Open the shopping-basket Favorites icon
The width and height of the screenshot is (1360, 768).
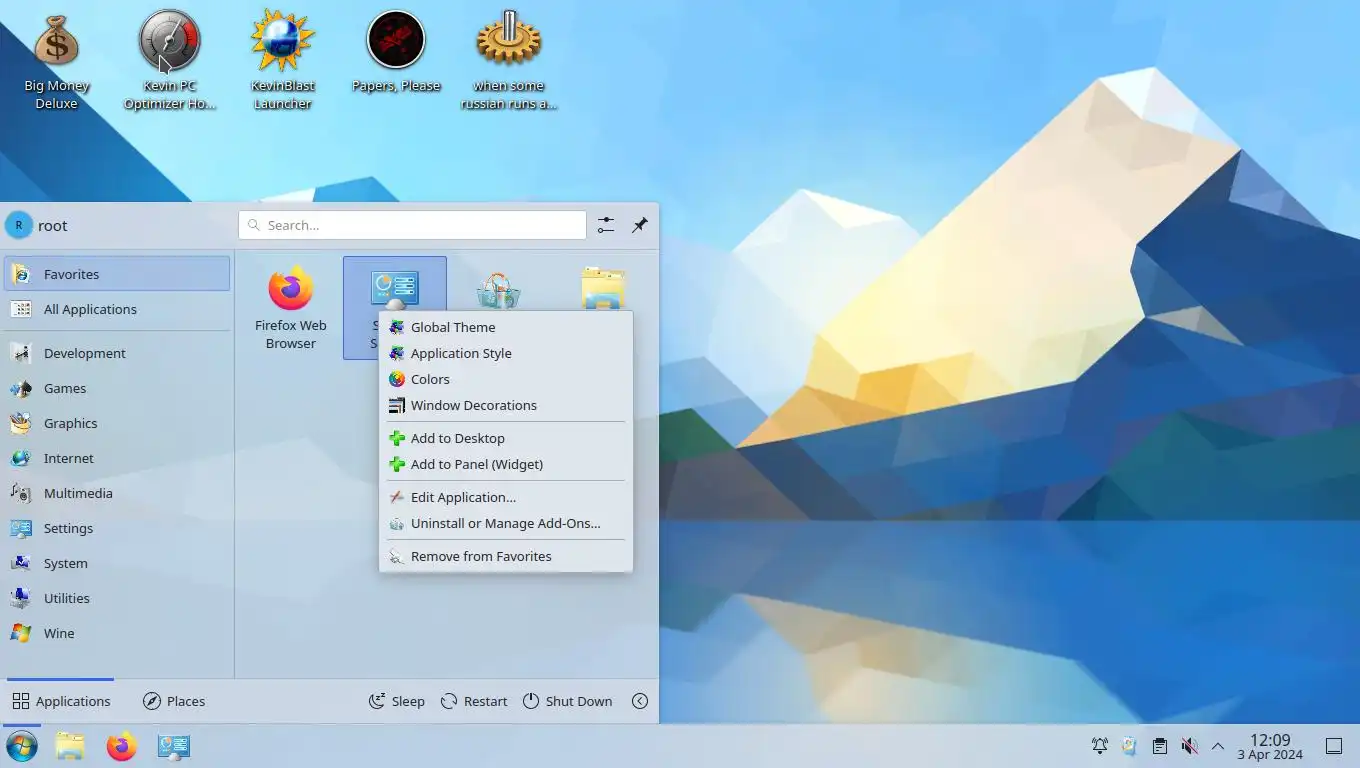(x=498, y=290)
